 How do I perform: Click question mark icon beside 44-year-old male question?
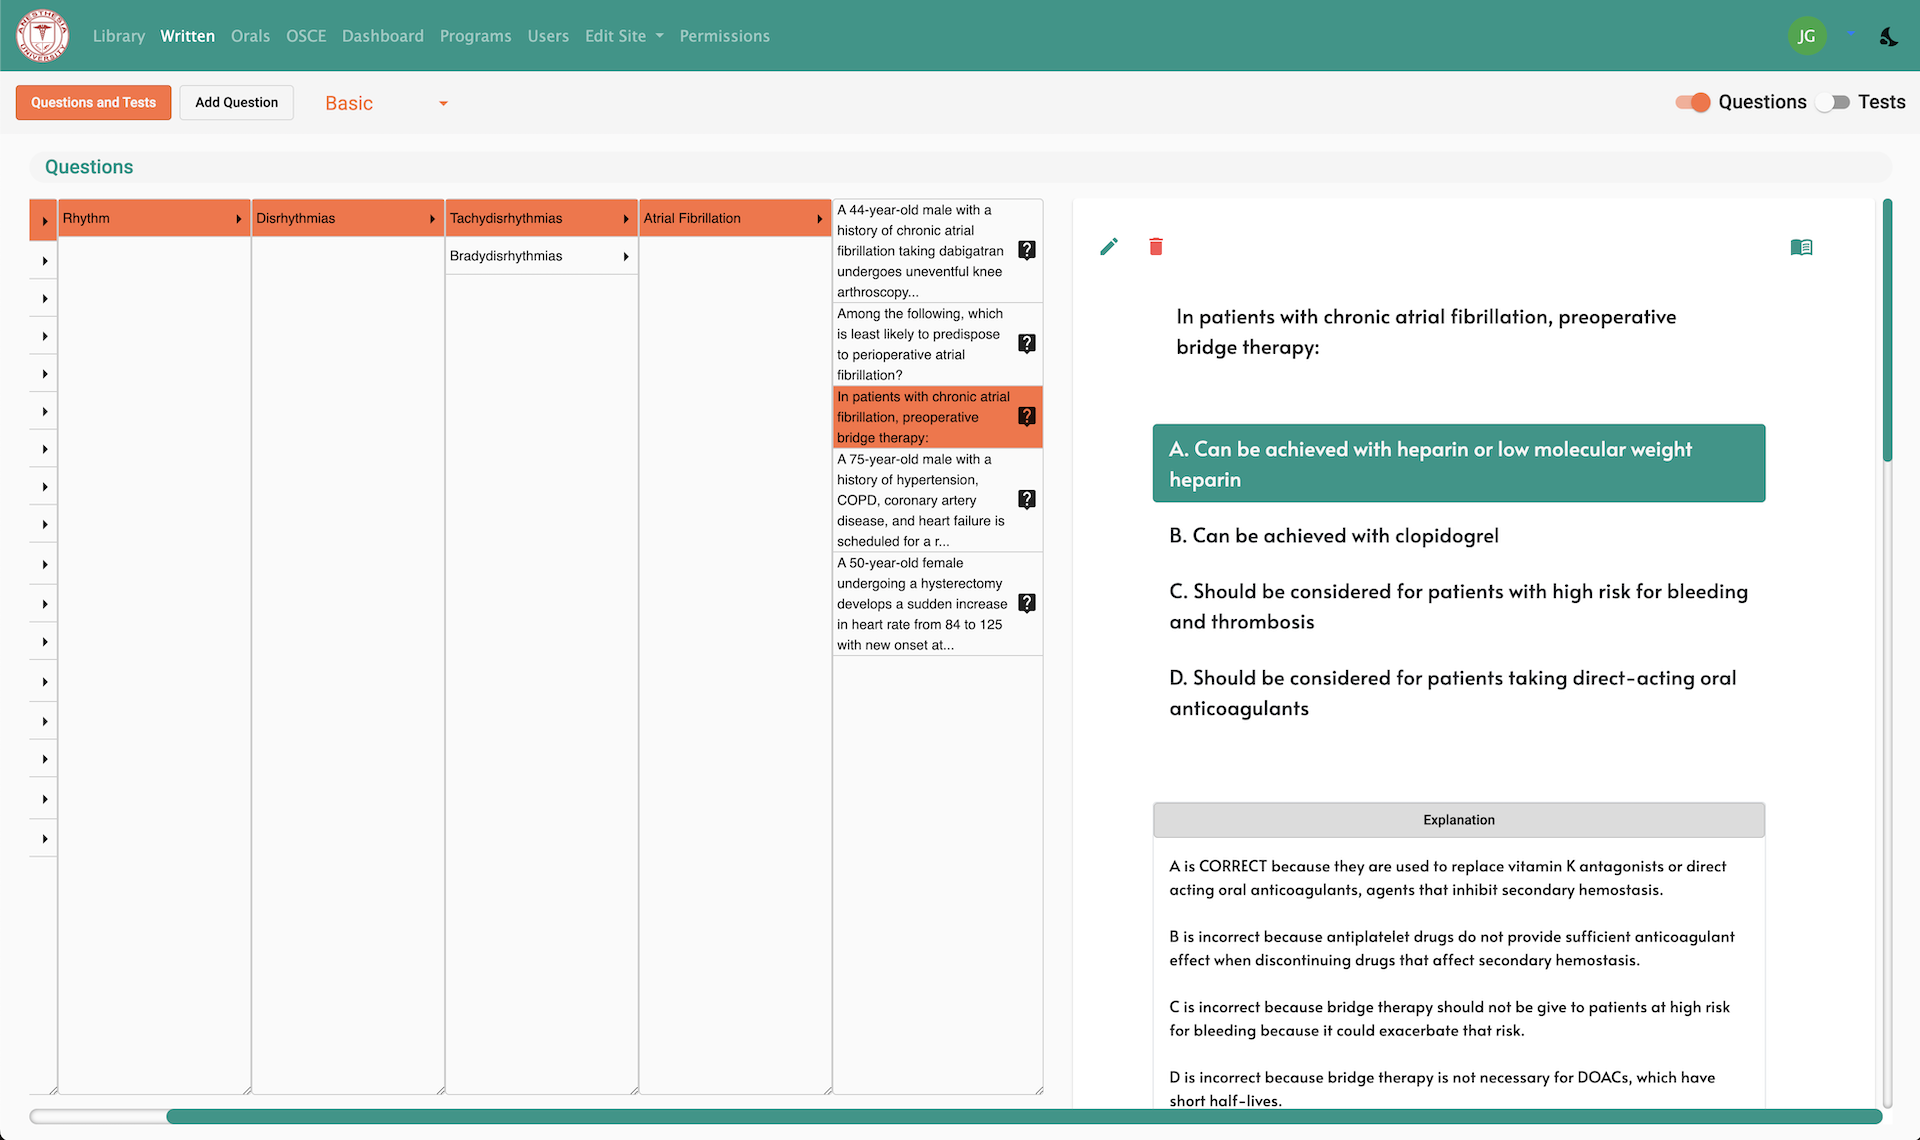(x=1027, y=250)
